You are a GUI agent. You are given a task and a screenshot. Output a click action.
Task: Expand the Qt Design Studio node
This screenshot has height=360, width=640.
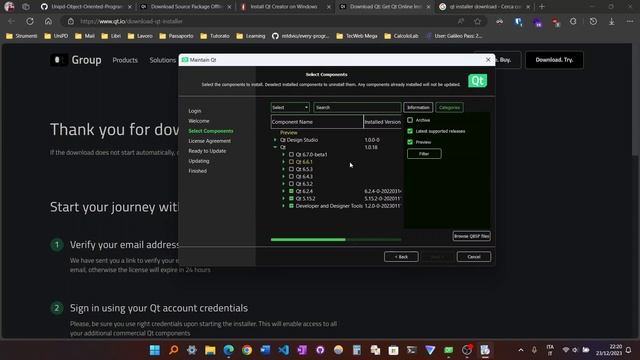point(275,140)
